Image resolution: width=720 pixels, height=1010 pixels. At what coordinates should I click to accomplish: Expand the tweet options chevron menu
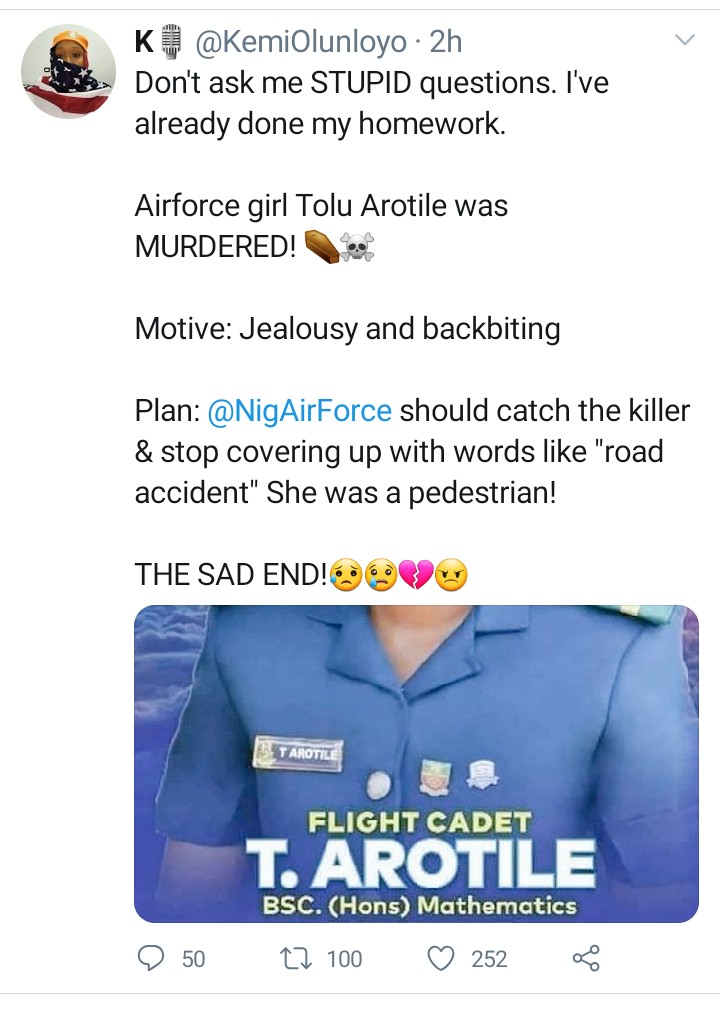(x=685, y=41)
